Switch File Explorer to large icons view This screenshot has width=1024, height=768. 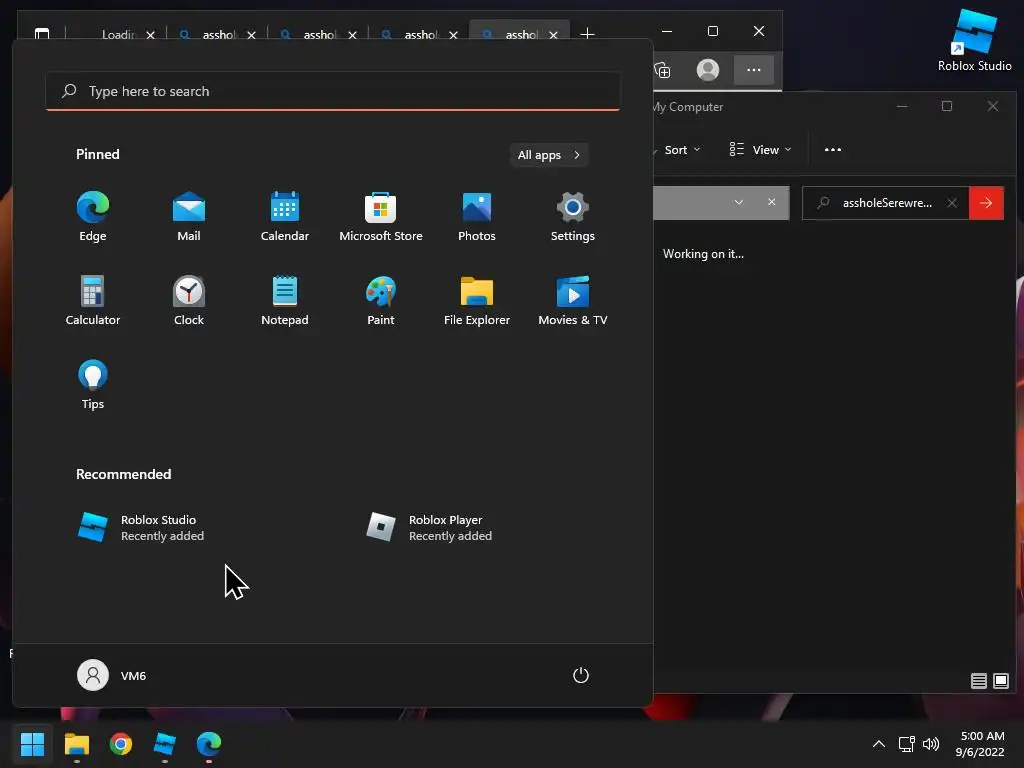coord(1000,681)
